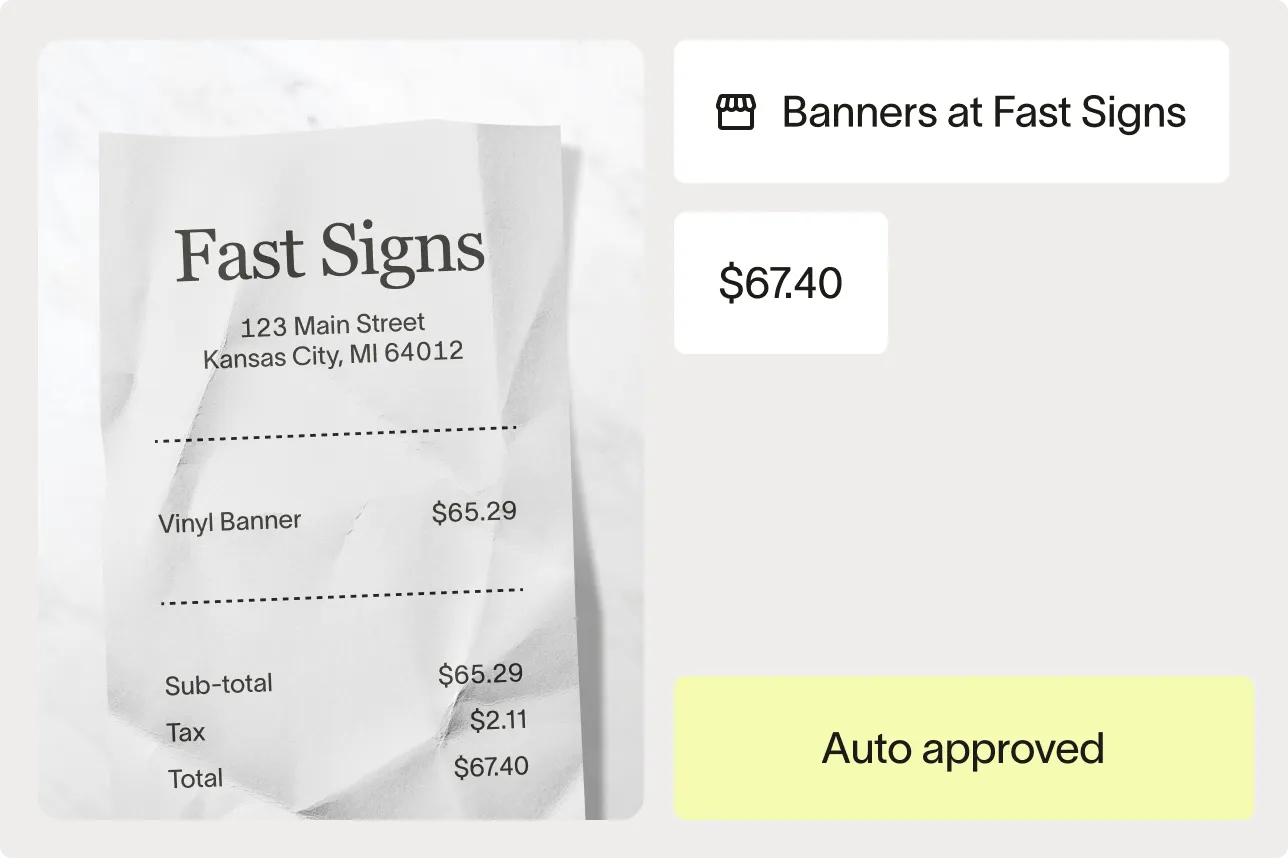
Task: Click the Total amount on the receipt
Action: tap(196, 777)
